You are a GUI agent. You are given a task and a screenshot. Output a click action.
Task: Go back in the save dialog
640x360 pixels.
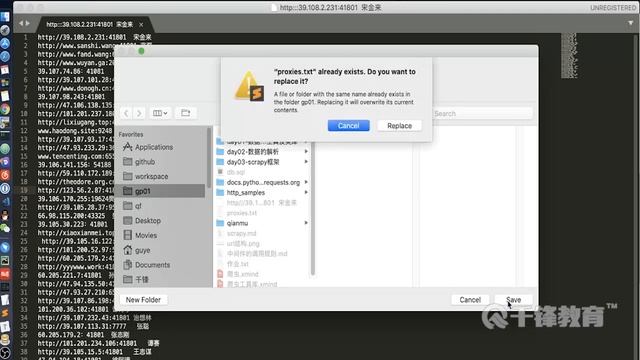point(126,113)
